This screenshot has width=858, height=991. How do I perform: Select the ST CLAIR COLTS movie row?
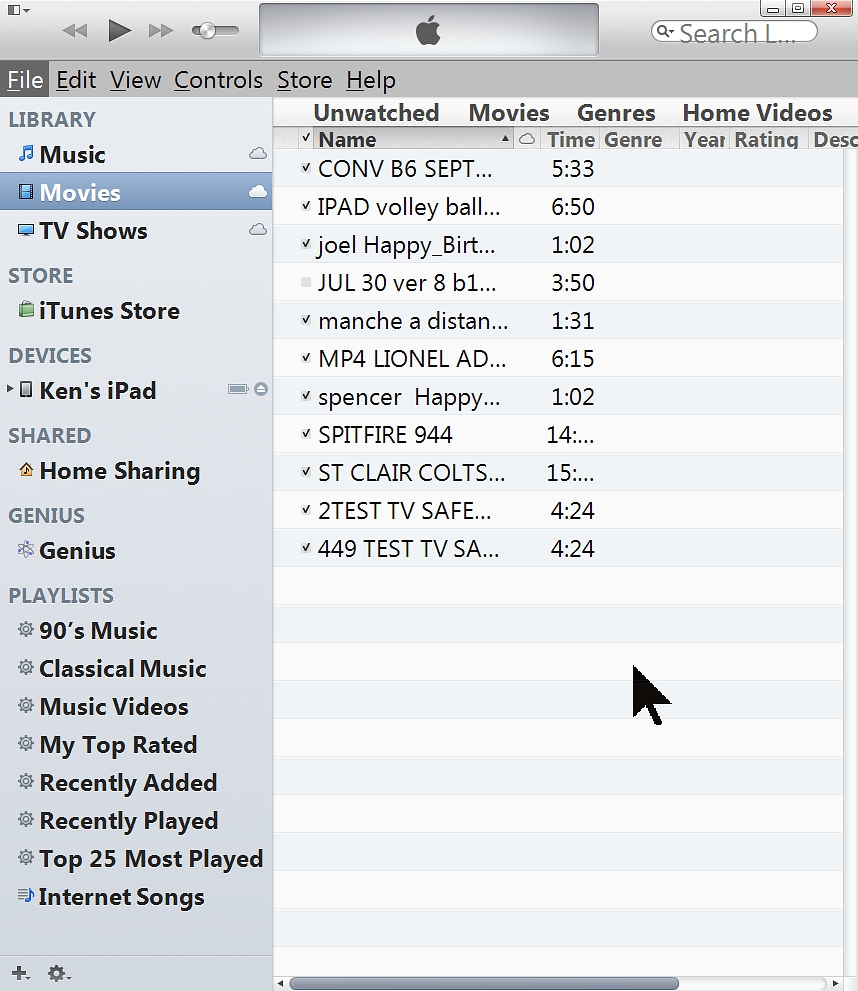(x=559, y=472)
